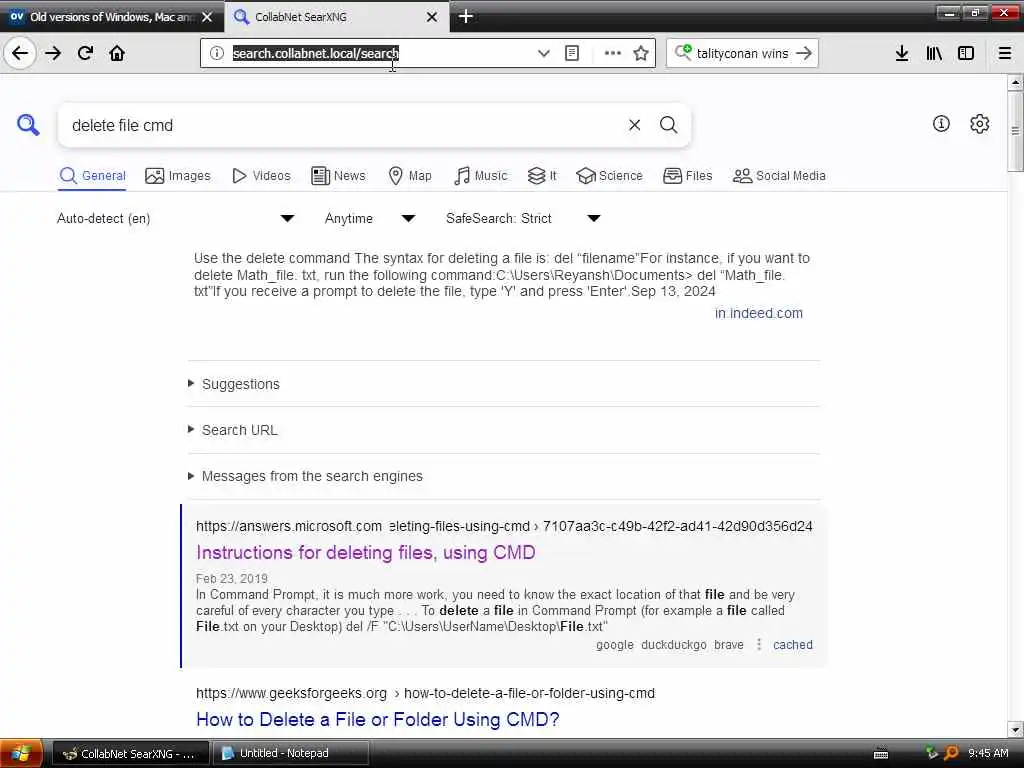Click the geeksforgeeks.org result URL

tap(425, 693)
